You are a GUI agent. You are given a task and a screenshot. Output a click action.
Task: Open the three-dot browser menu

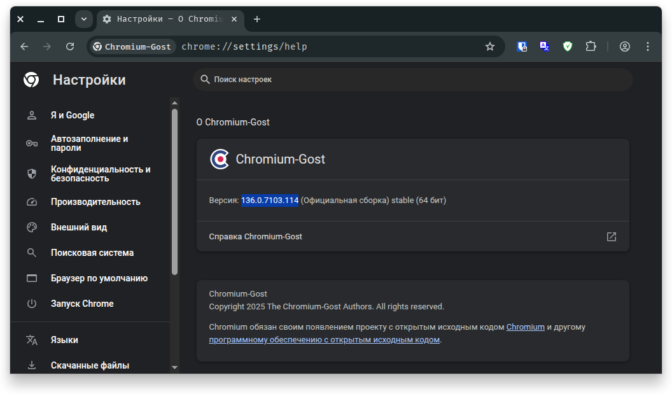[x=648, y=46]
